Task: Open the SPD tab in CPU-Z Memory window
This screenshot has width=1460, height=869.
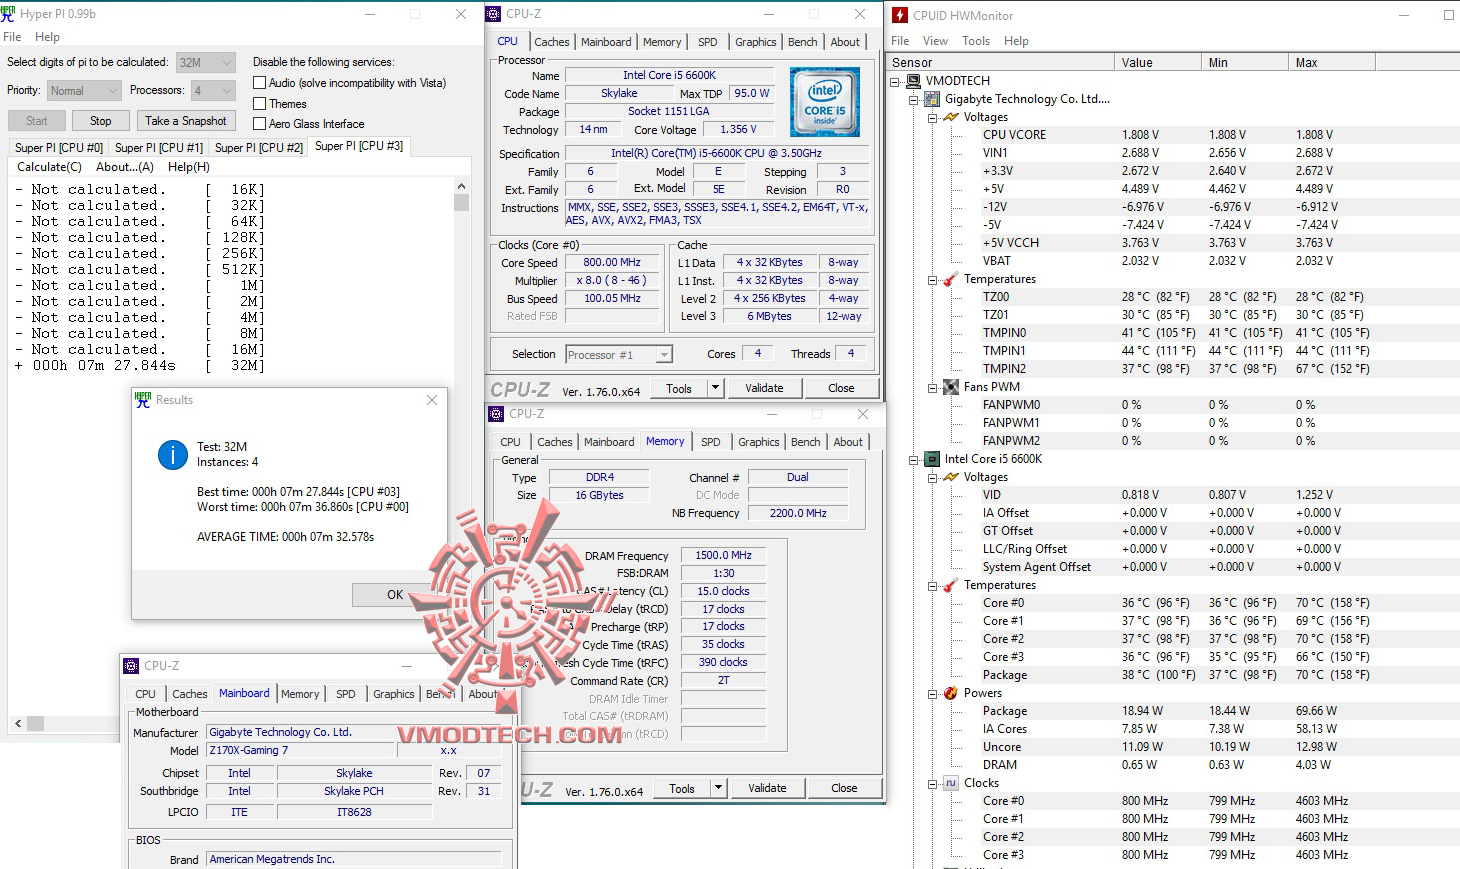Action: click(711, 442)
